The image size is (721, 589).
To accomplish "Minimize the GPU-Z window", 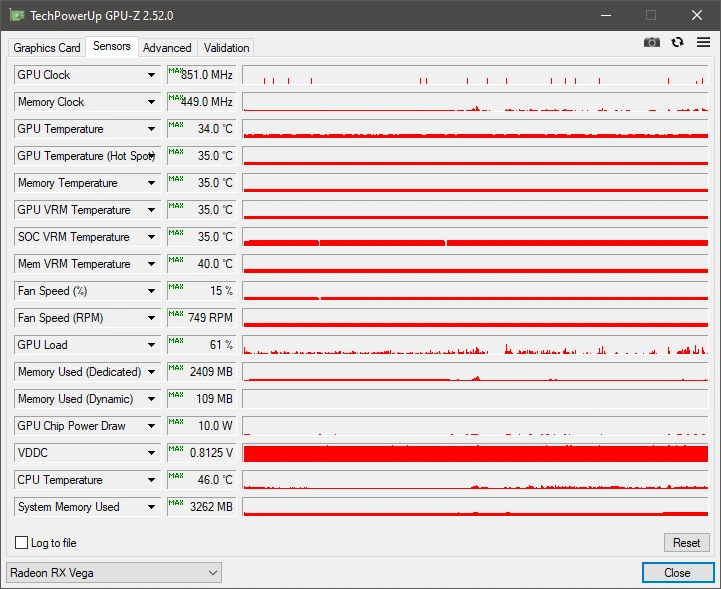I will click(x=606, y=15).
